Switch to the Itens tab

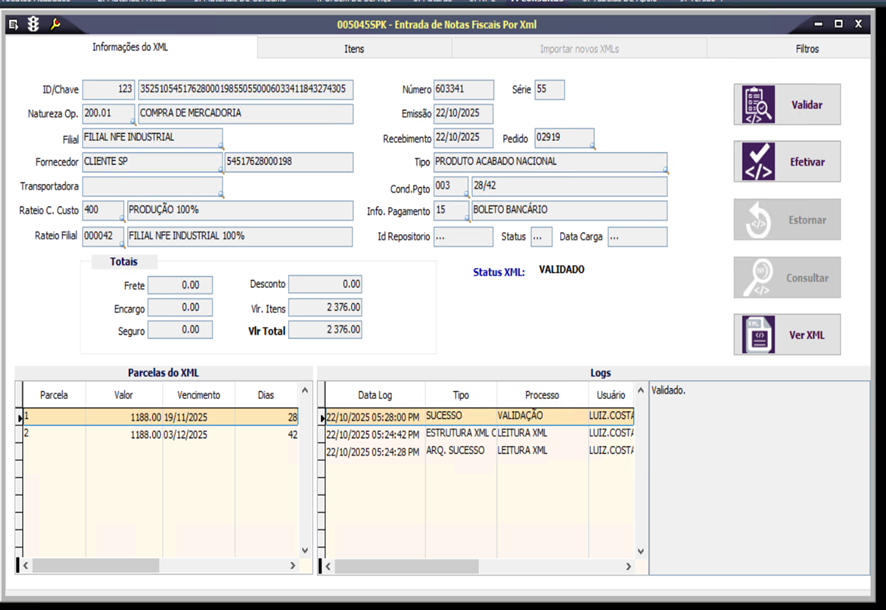(354, 49)
